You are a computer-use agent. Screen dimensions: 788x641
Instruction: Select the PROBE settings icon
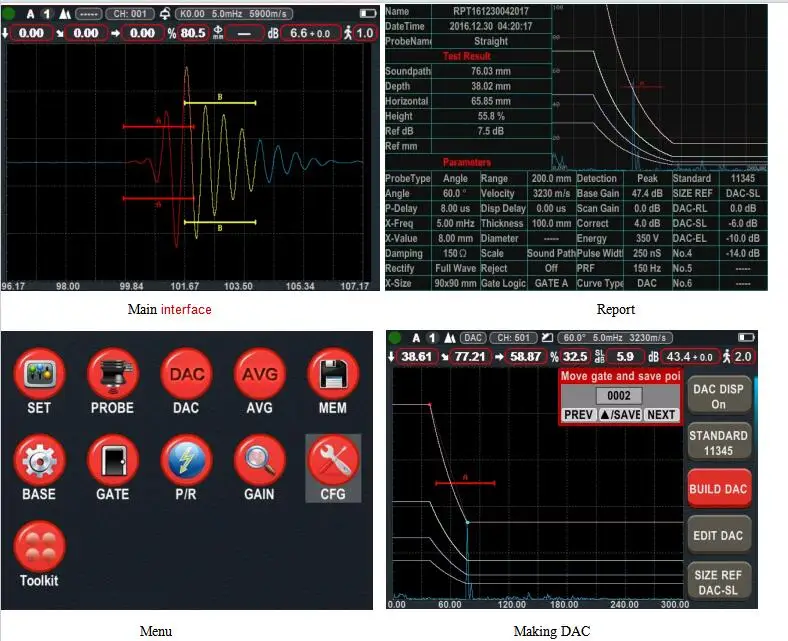click(112, 376)
